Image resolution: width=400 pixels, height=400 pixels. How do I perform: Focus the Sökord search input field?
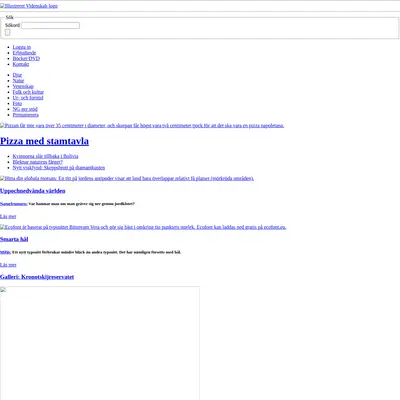click(x=50, y=25)
